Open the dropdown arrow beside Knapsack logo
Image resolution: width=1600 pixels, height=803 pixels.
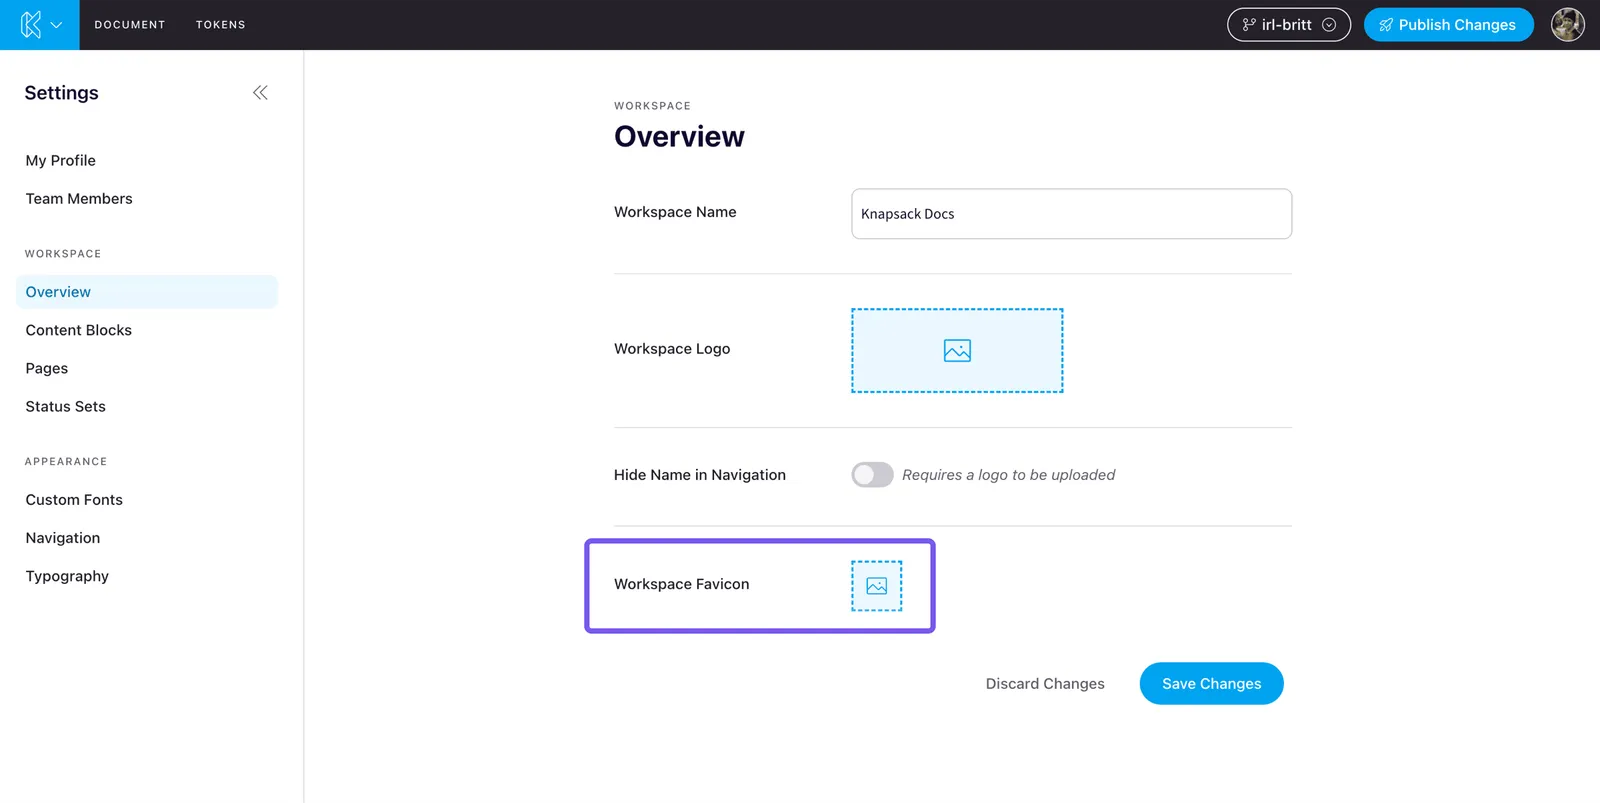[57, 25]
